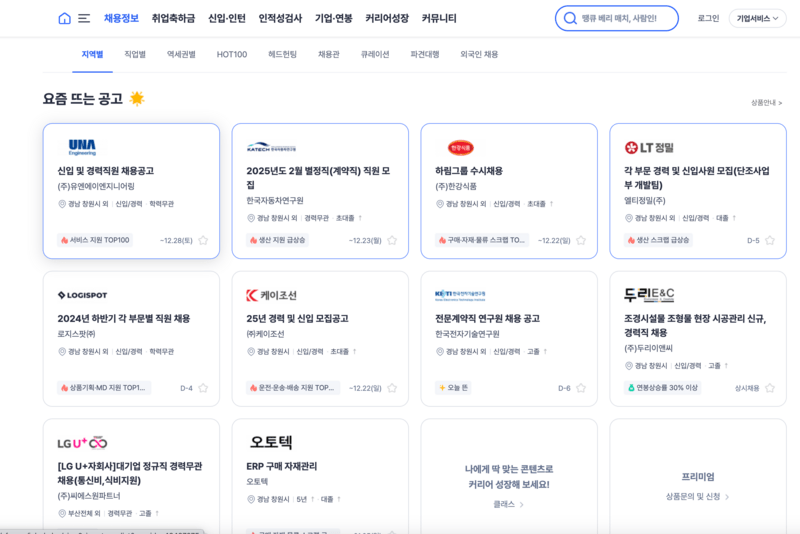Click the 연봉상승률 30% 이상 tag
Screen dimensions: 800x534
(x=662, y=388)
